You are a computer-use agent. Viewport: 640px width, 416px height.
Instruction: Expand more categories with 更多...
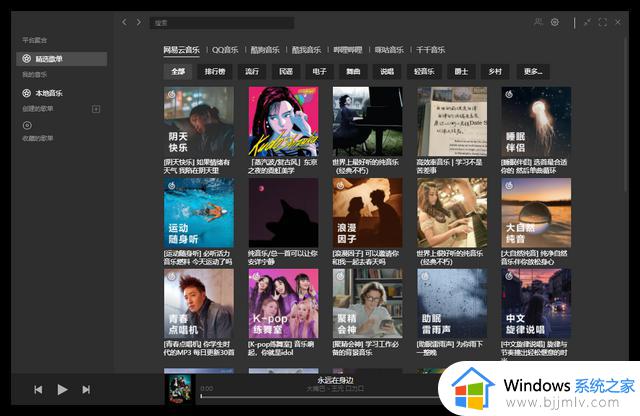point(533,71)
